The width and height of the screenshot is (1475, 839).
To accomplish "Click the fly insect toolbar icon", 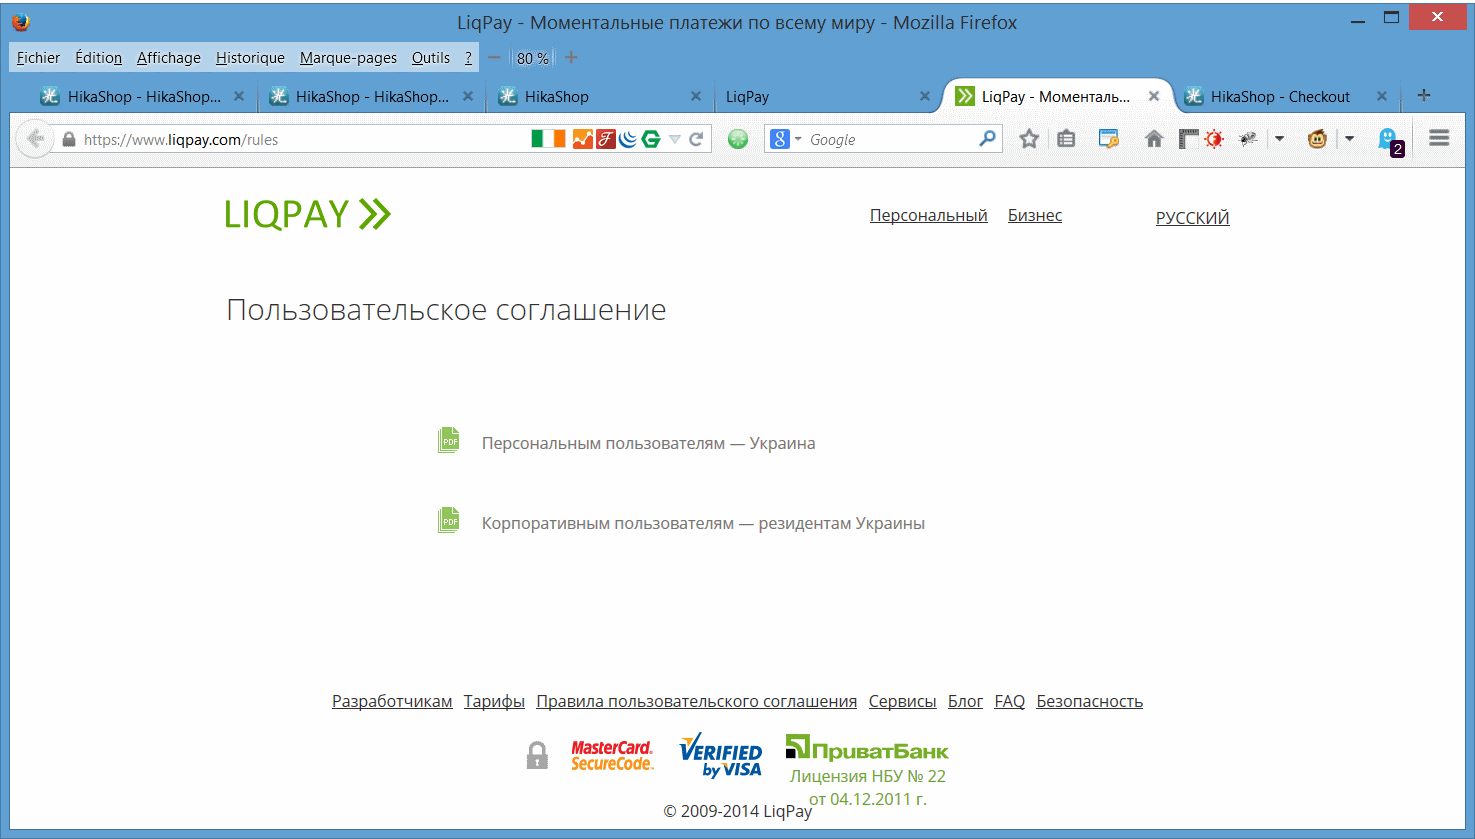I will click(x=1248, y=139).
